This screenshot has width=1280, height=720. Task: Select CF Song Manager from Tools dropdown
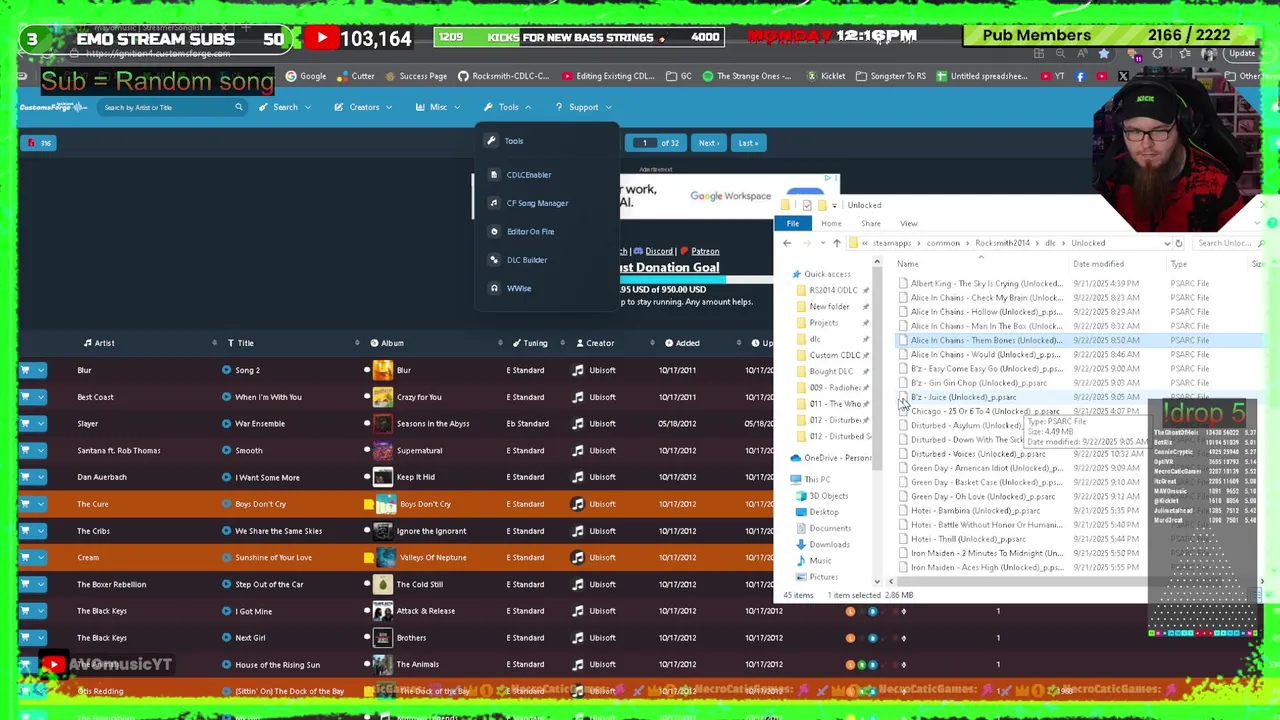[x=537, y=203]
